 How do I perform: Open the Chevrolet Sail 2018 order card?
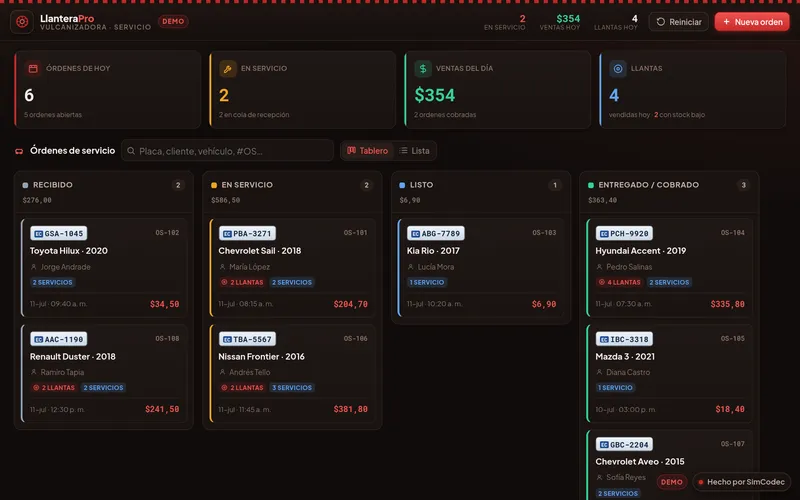coord(292,268)
